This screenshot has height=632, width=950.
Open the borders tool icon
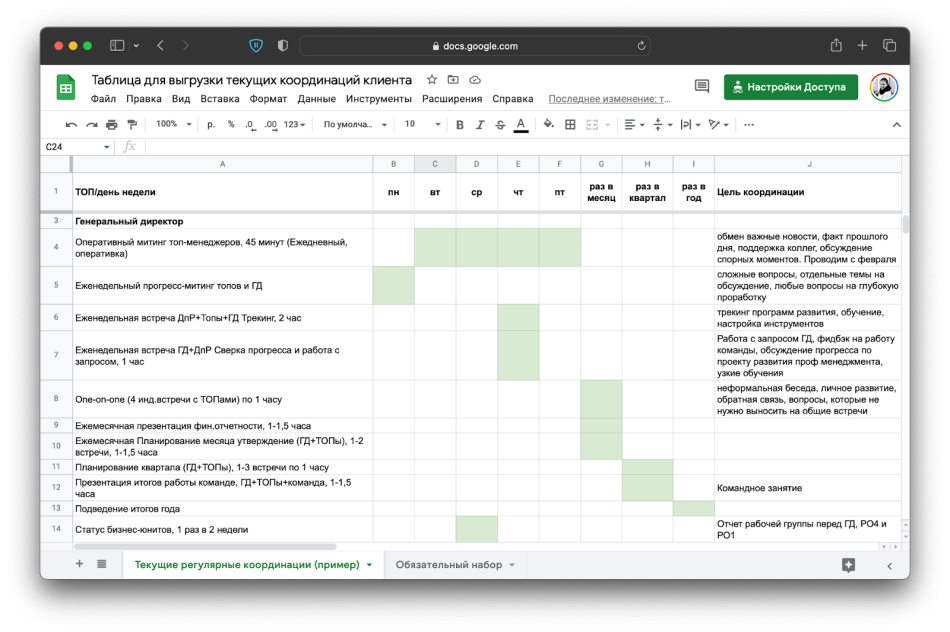[x=570, y=124]
